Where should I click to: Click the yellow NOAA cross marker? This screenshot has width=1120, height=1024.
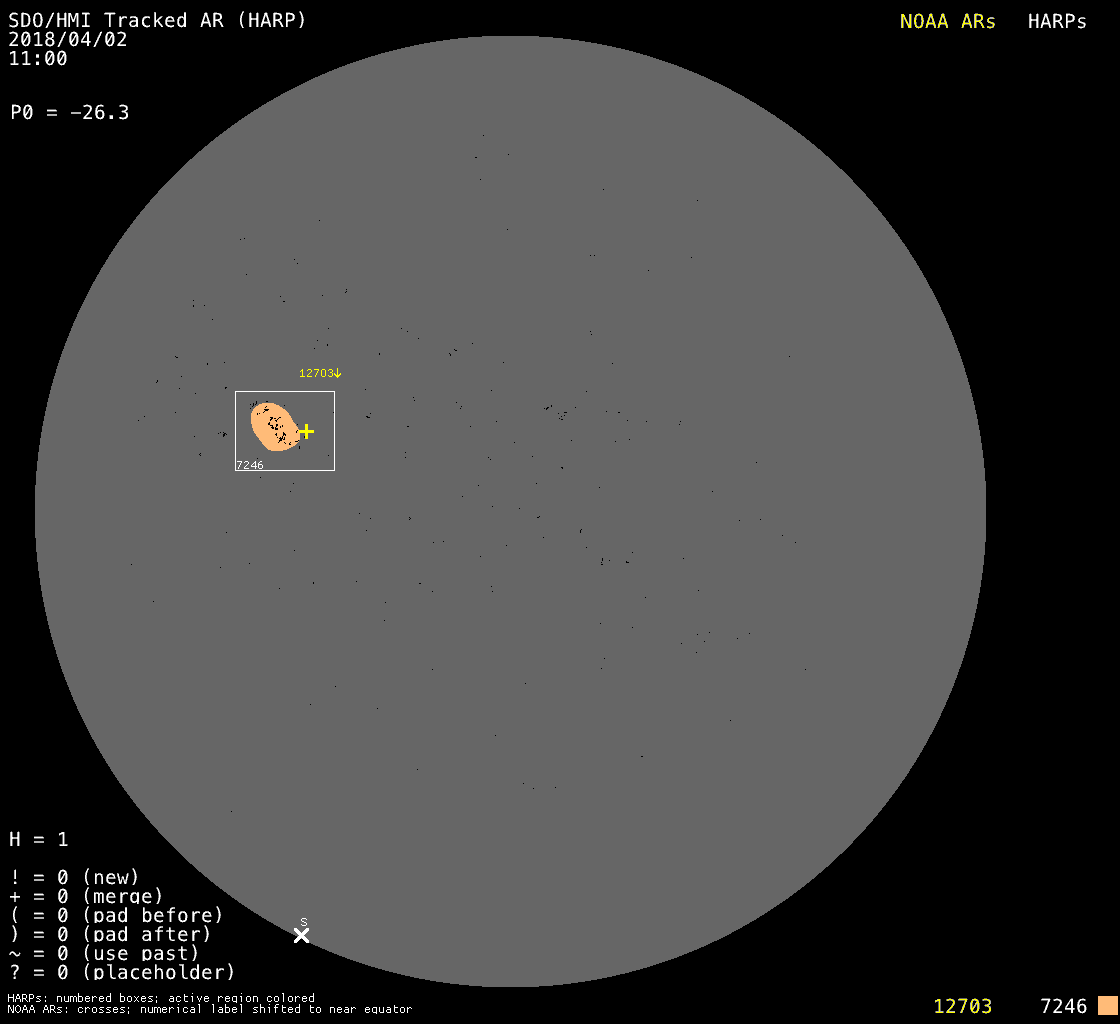click(306, 431)
